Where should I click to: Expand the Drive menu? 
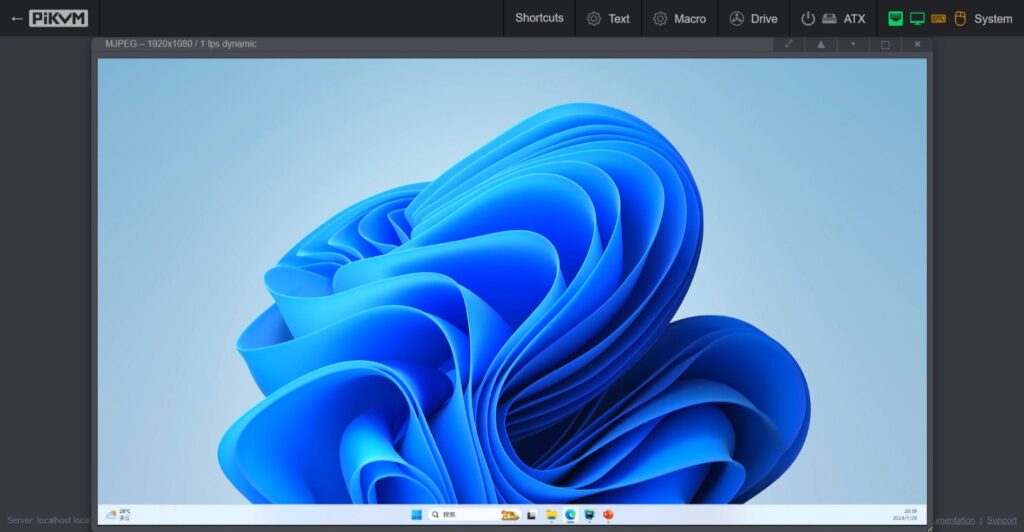coord(753,18)
